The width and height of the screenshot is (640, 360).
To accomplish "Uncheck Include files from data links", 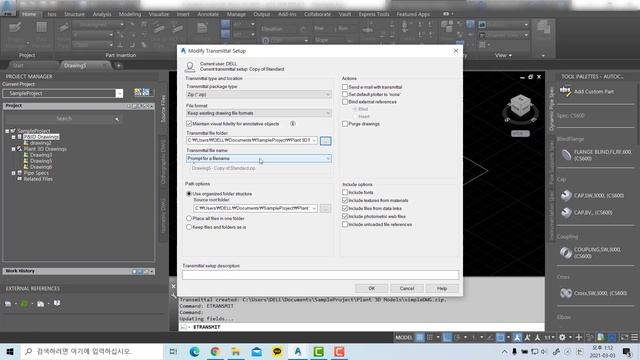I will coord(345,208).
